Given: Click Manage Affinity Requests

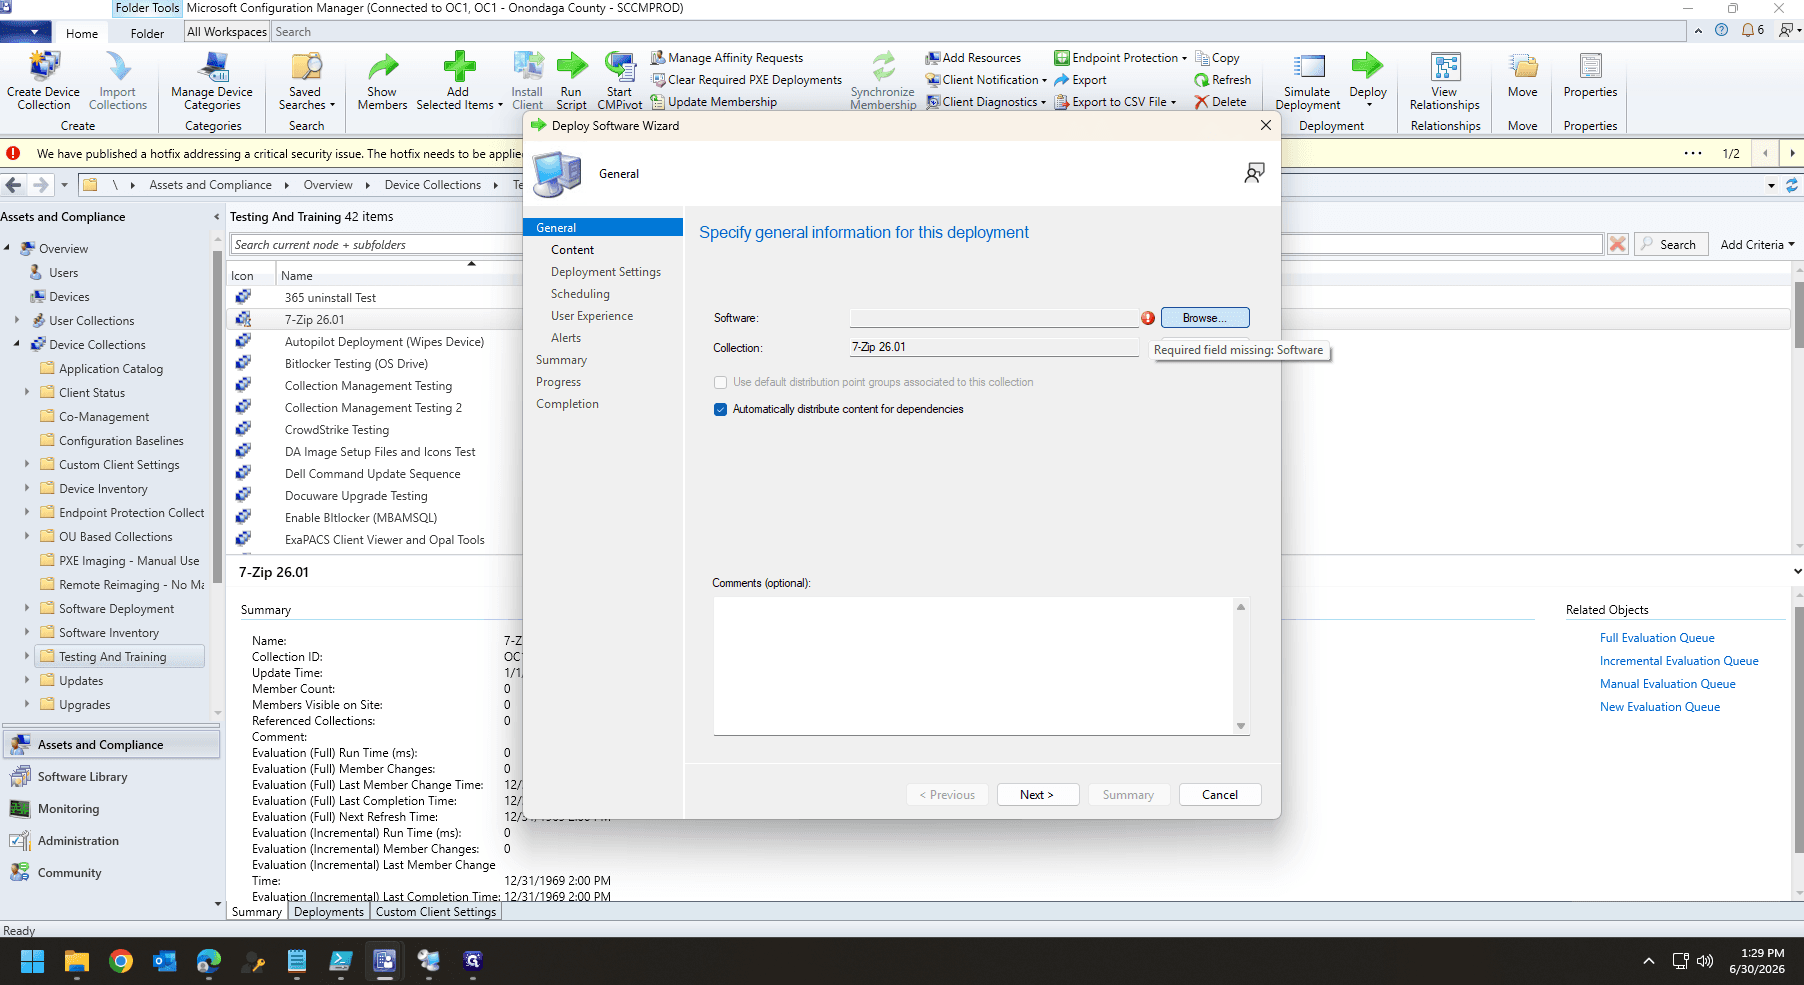Looking at the screenshot, I should 726,58.
